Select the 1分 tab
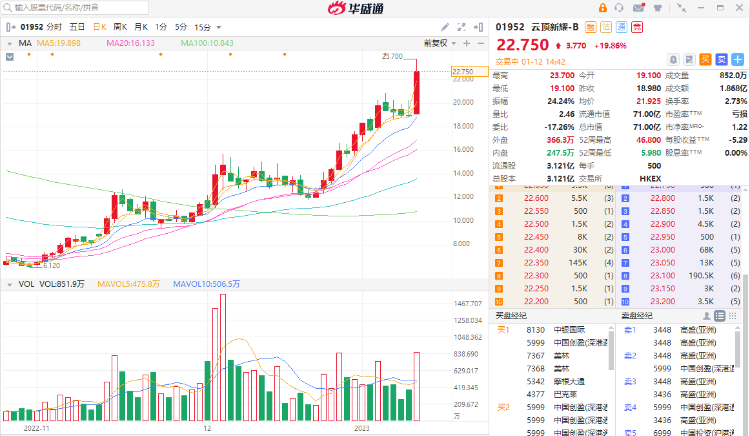This screenshot has width=750, height=436. [161, 27]
